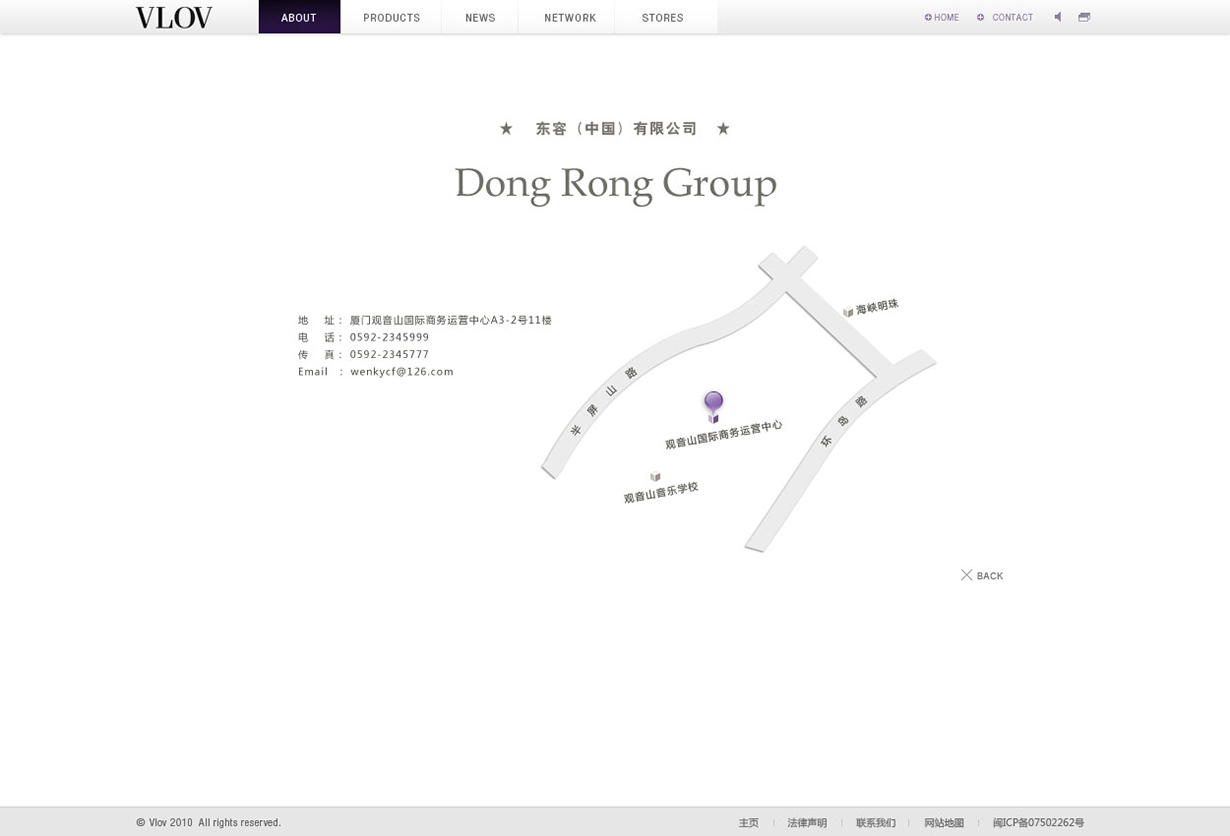The image size is (1230, 836).
Task: Click the gear icon beside HOME
Action: 928,17
